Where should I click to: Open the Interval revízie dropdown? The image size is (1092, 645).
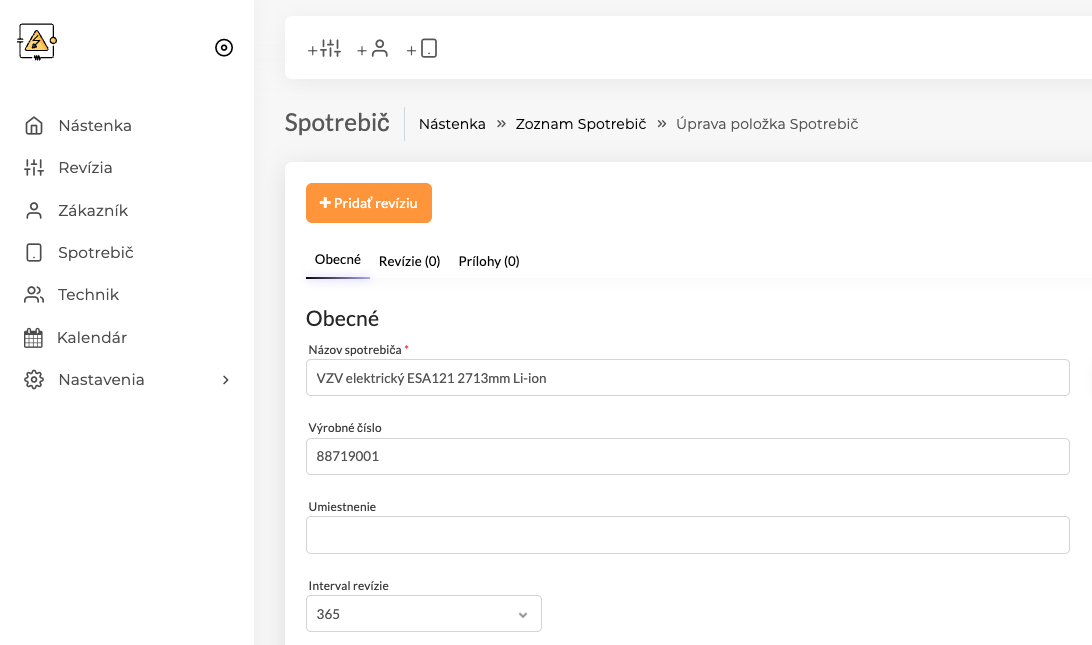(x=423, y=614)
